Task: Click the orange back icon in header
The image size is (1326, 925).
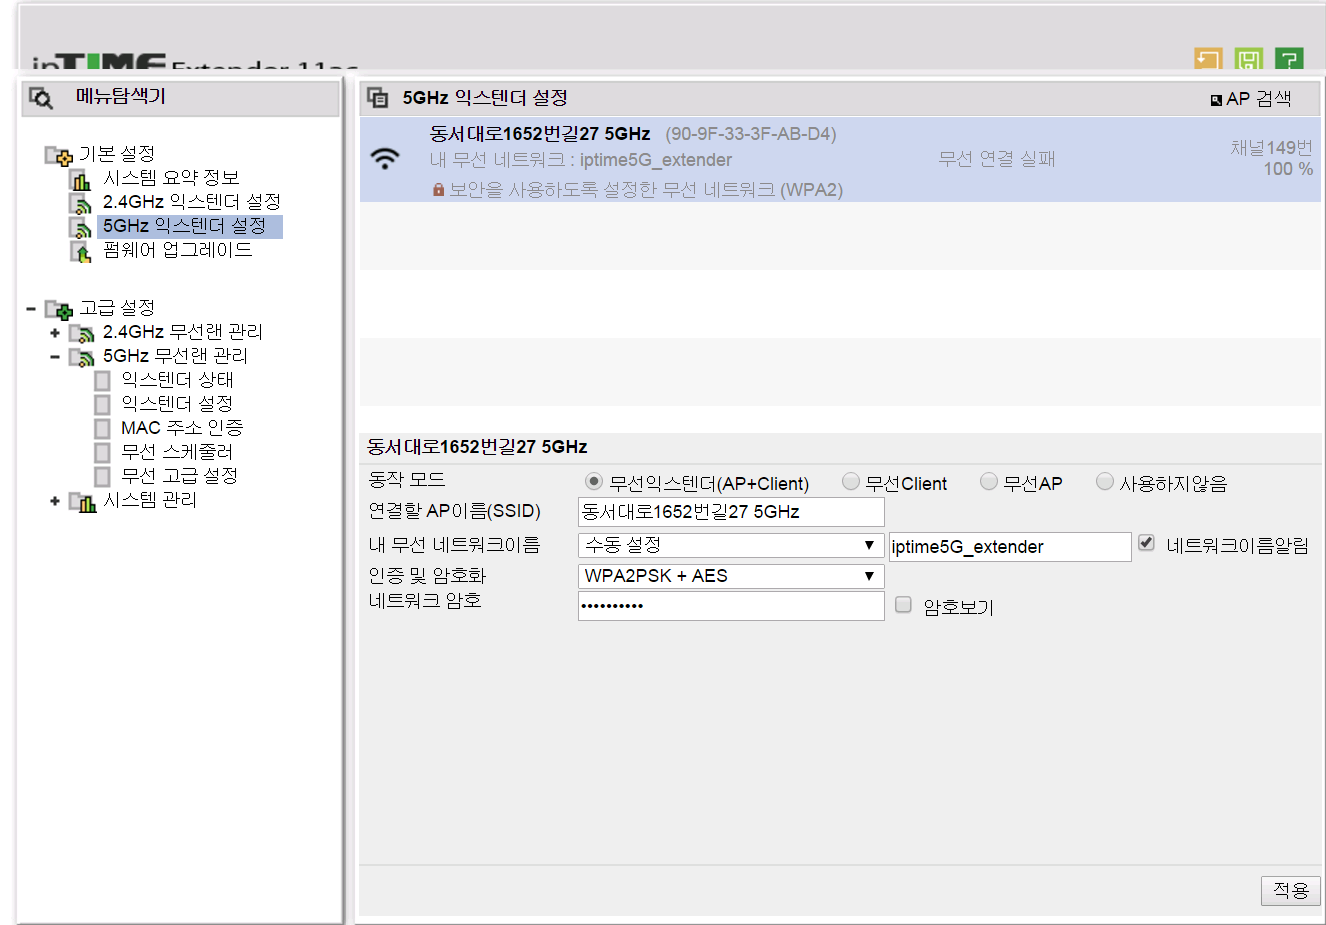Action: (x=1208, y=59)
